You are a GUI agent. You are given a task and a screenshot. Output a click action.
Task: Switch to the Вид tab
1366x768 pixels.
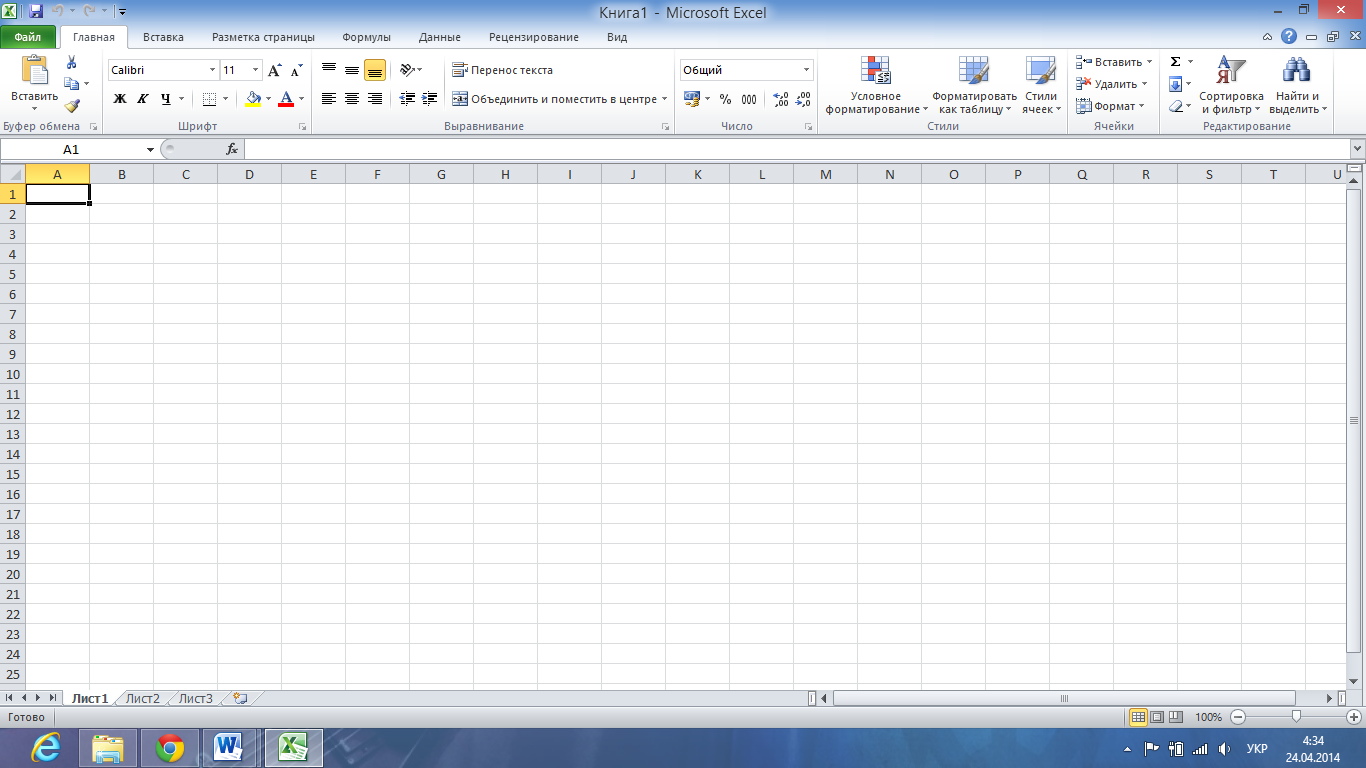617,37
